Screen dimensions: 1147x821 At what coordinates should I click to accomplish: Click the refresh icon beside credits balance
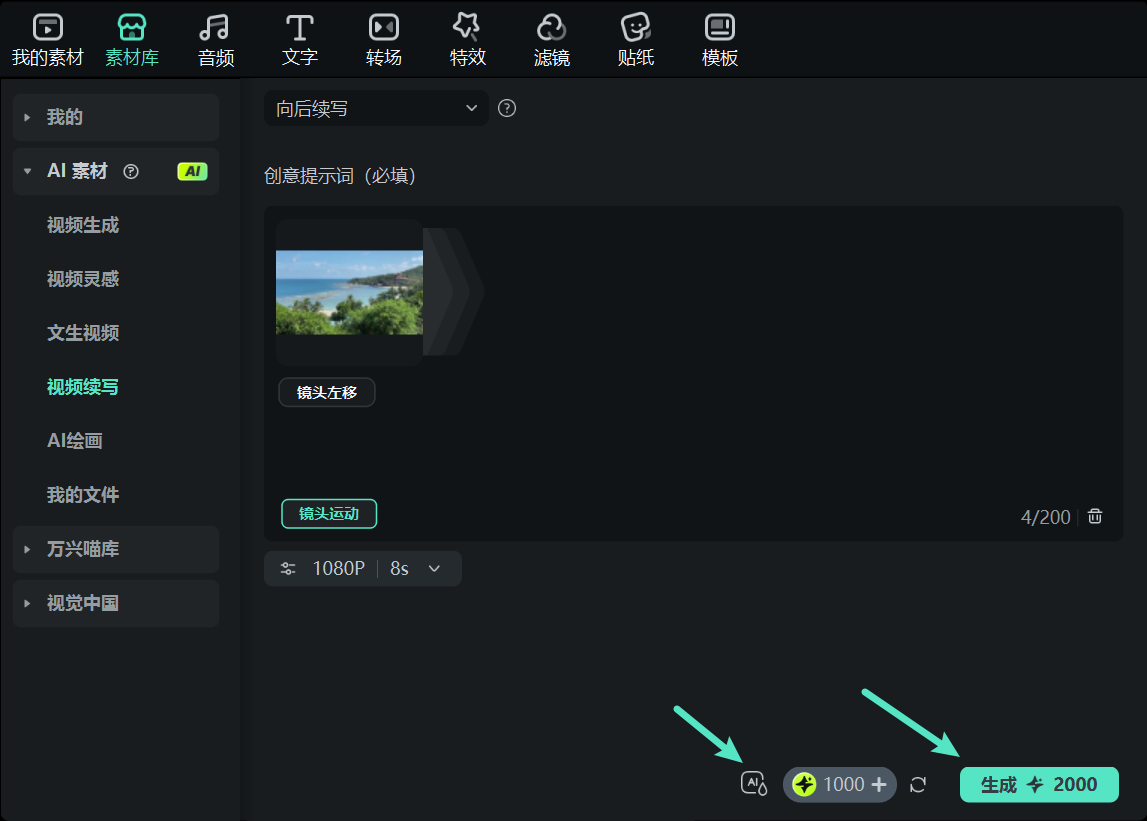click(918, 785)
